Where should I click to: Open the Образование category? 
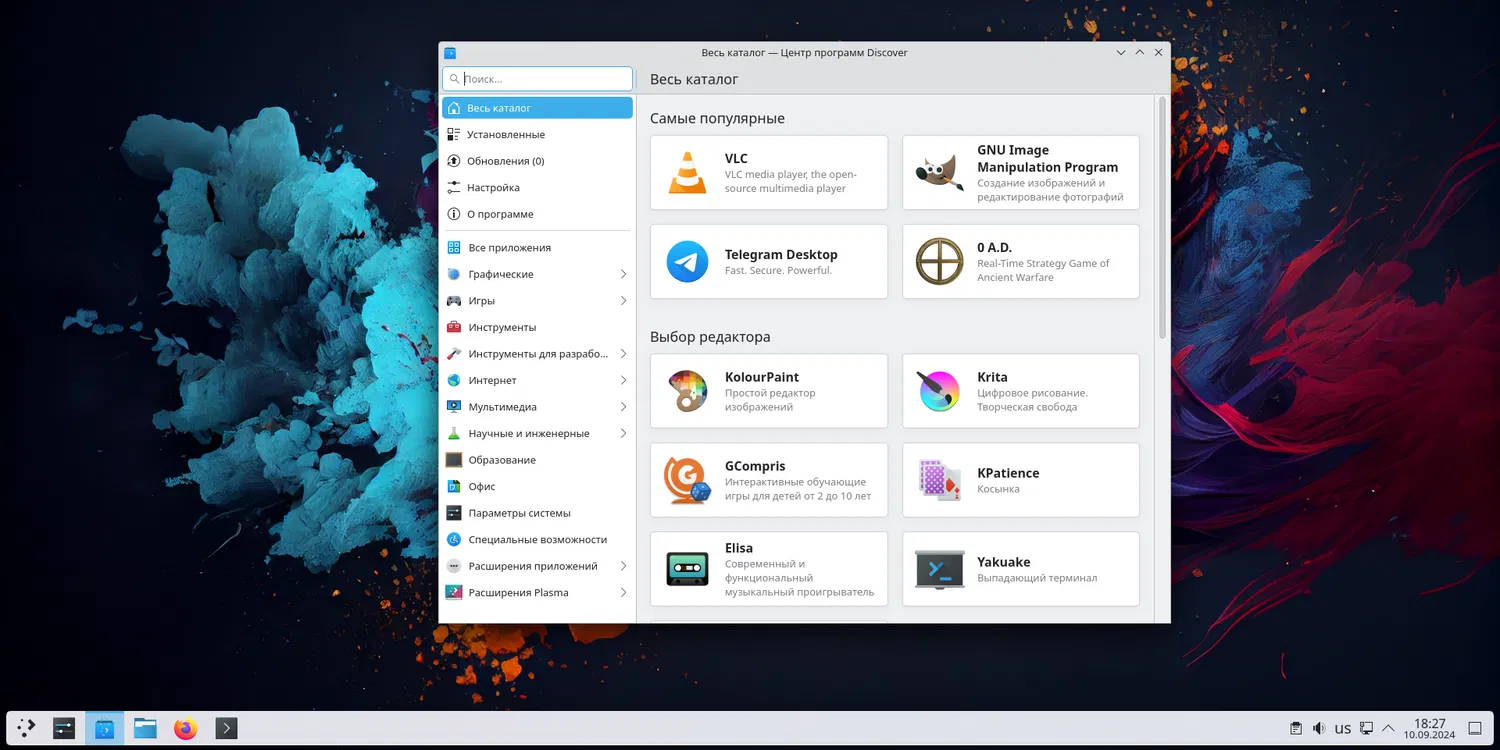coord(537,460)
